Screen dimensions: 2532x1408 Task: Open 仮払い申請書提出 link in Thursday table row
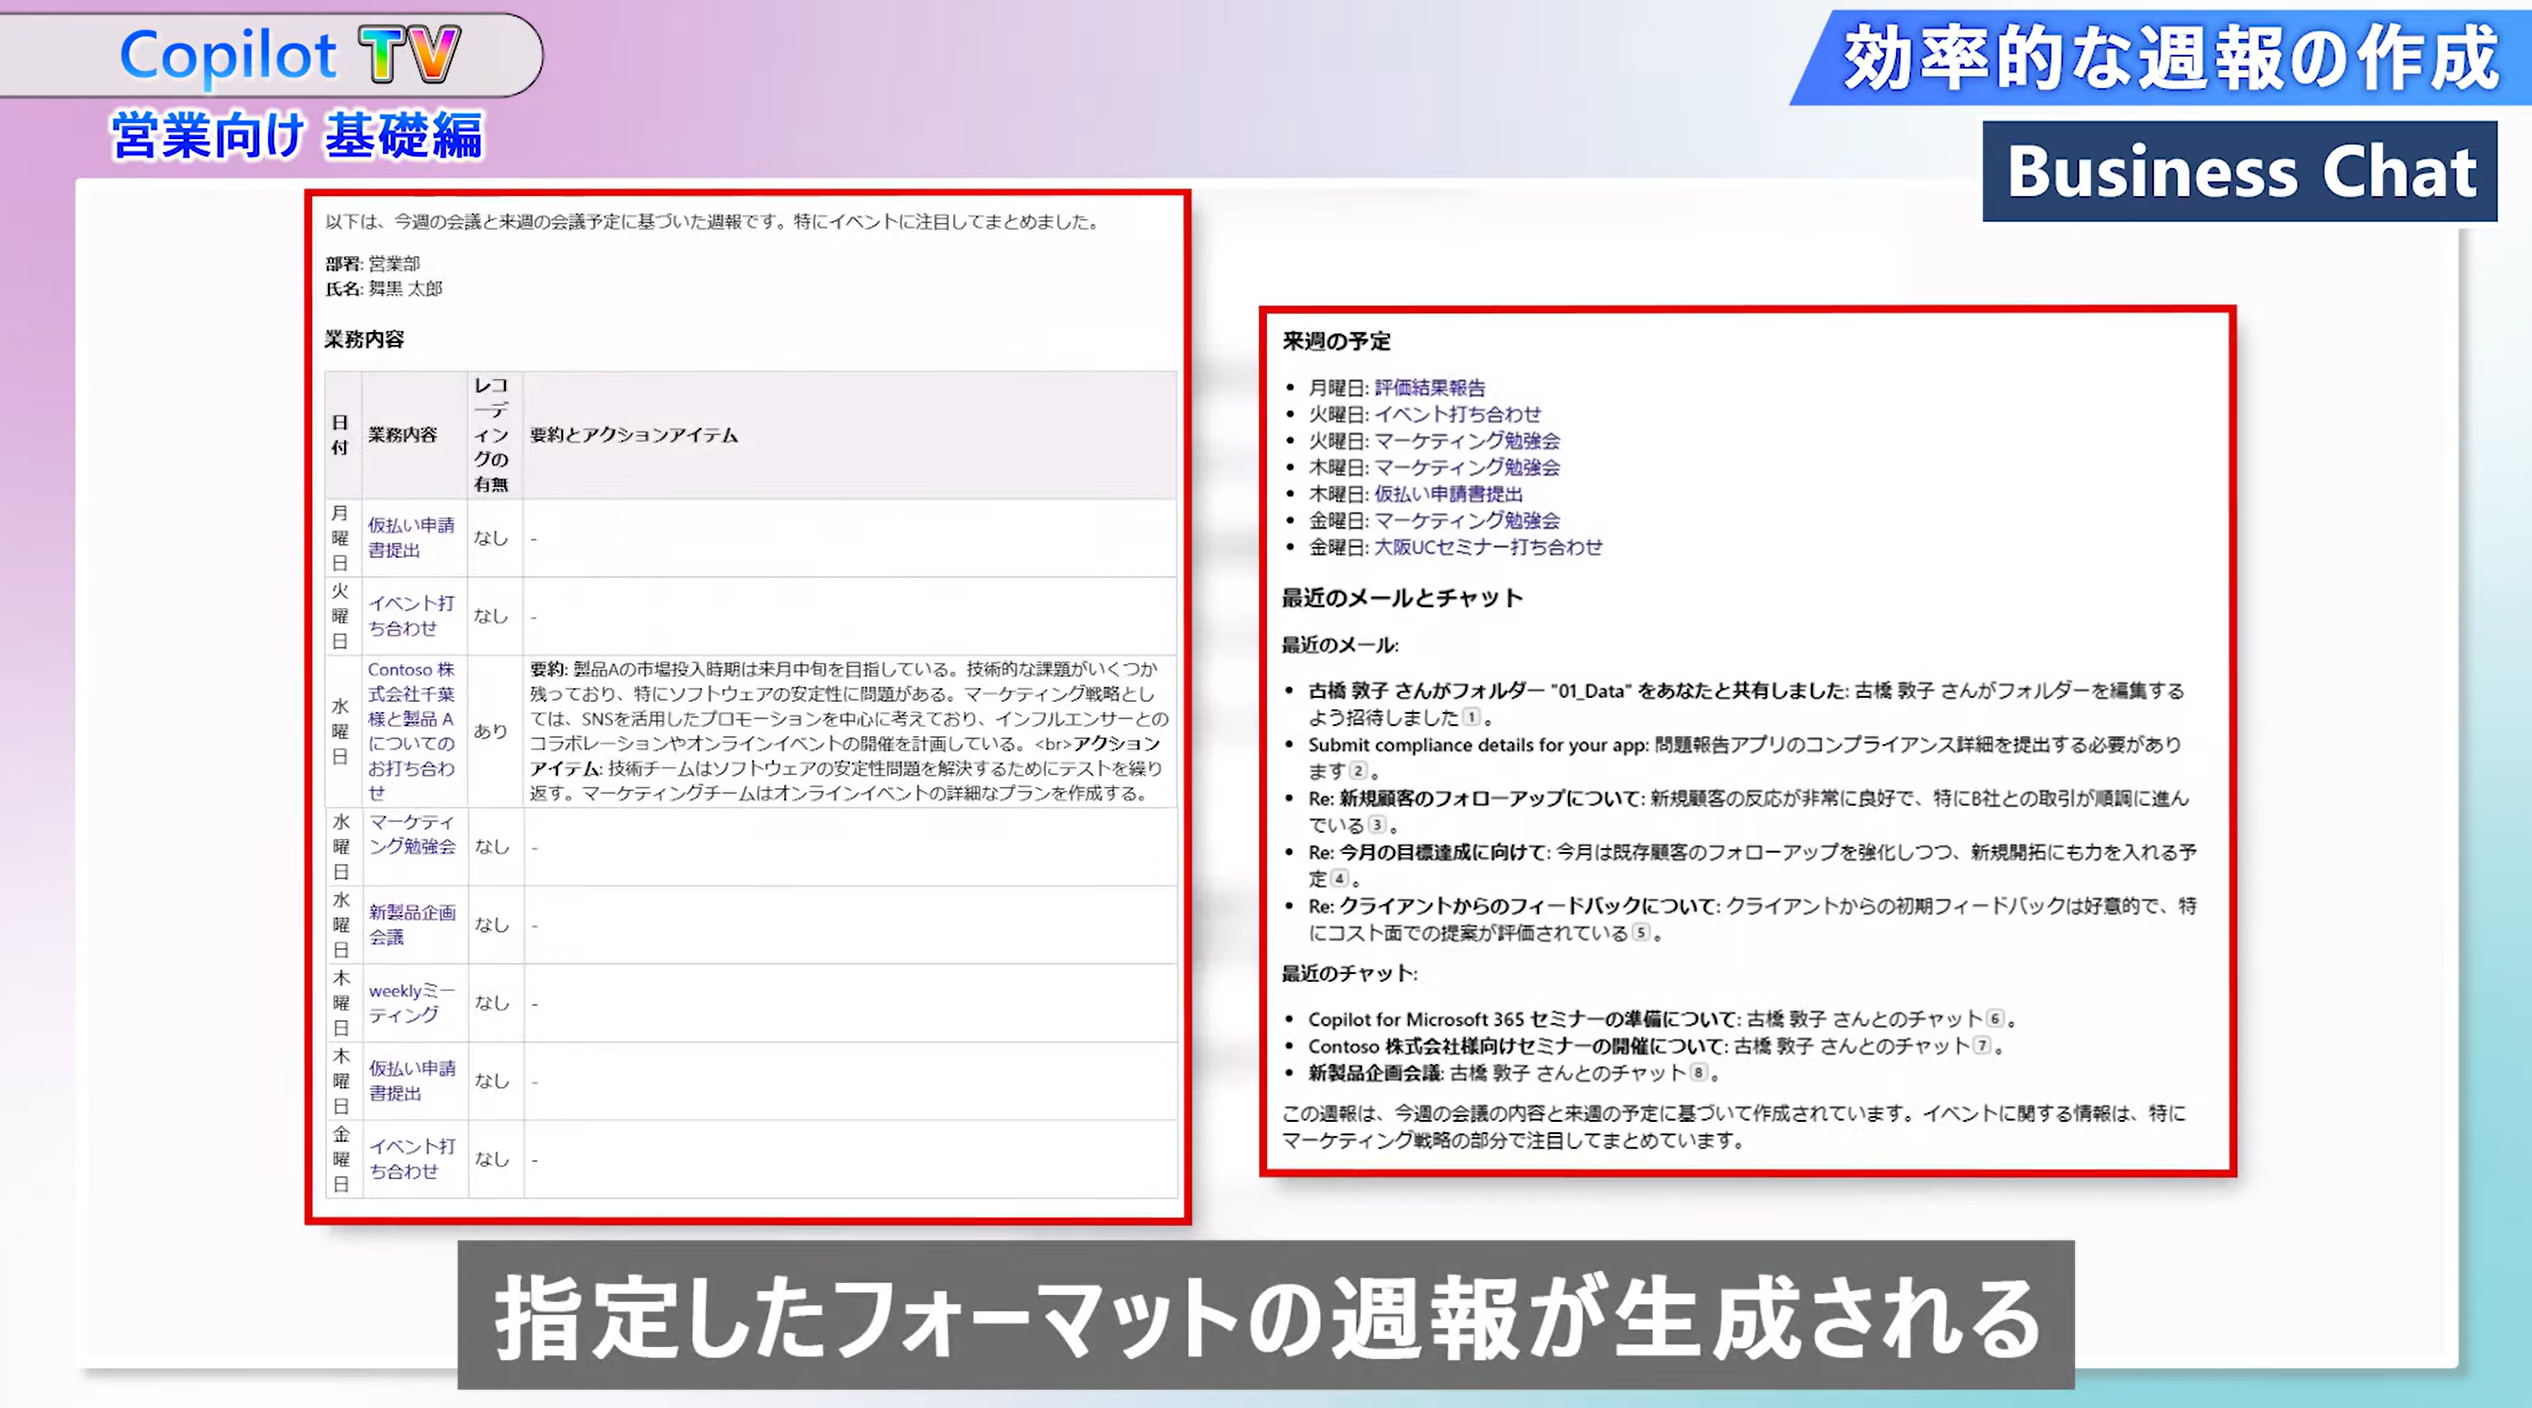(412, 1080)
